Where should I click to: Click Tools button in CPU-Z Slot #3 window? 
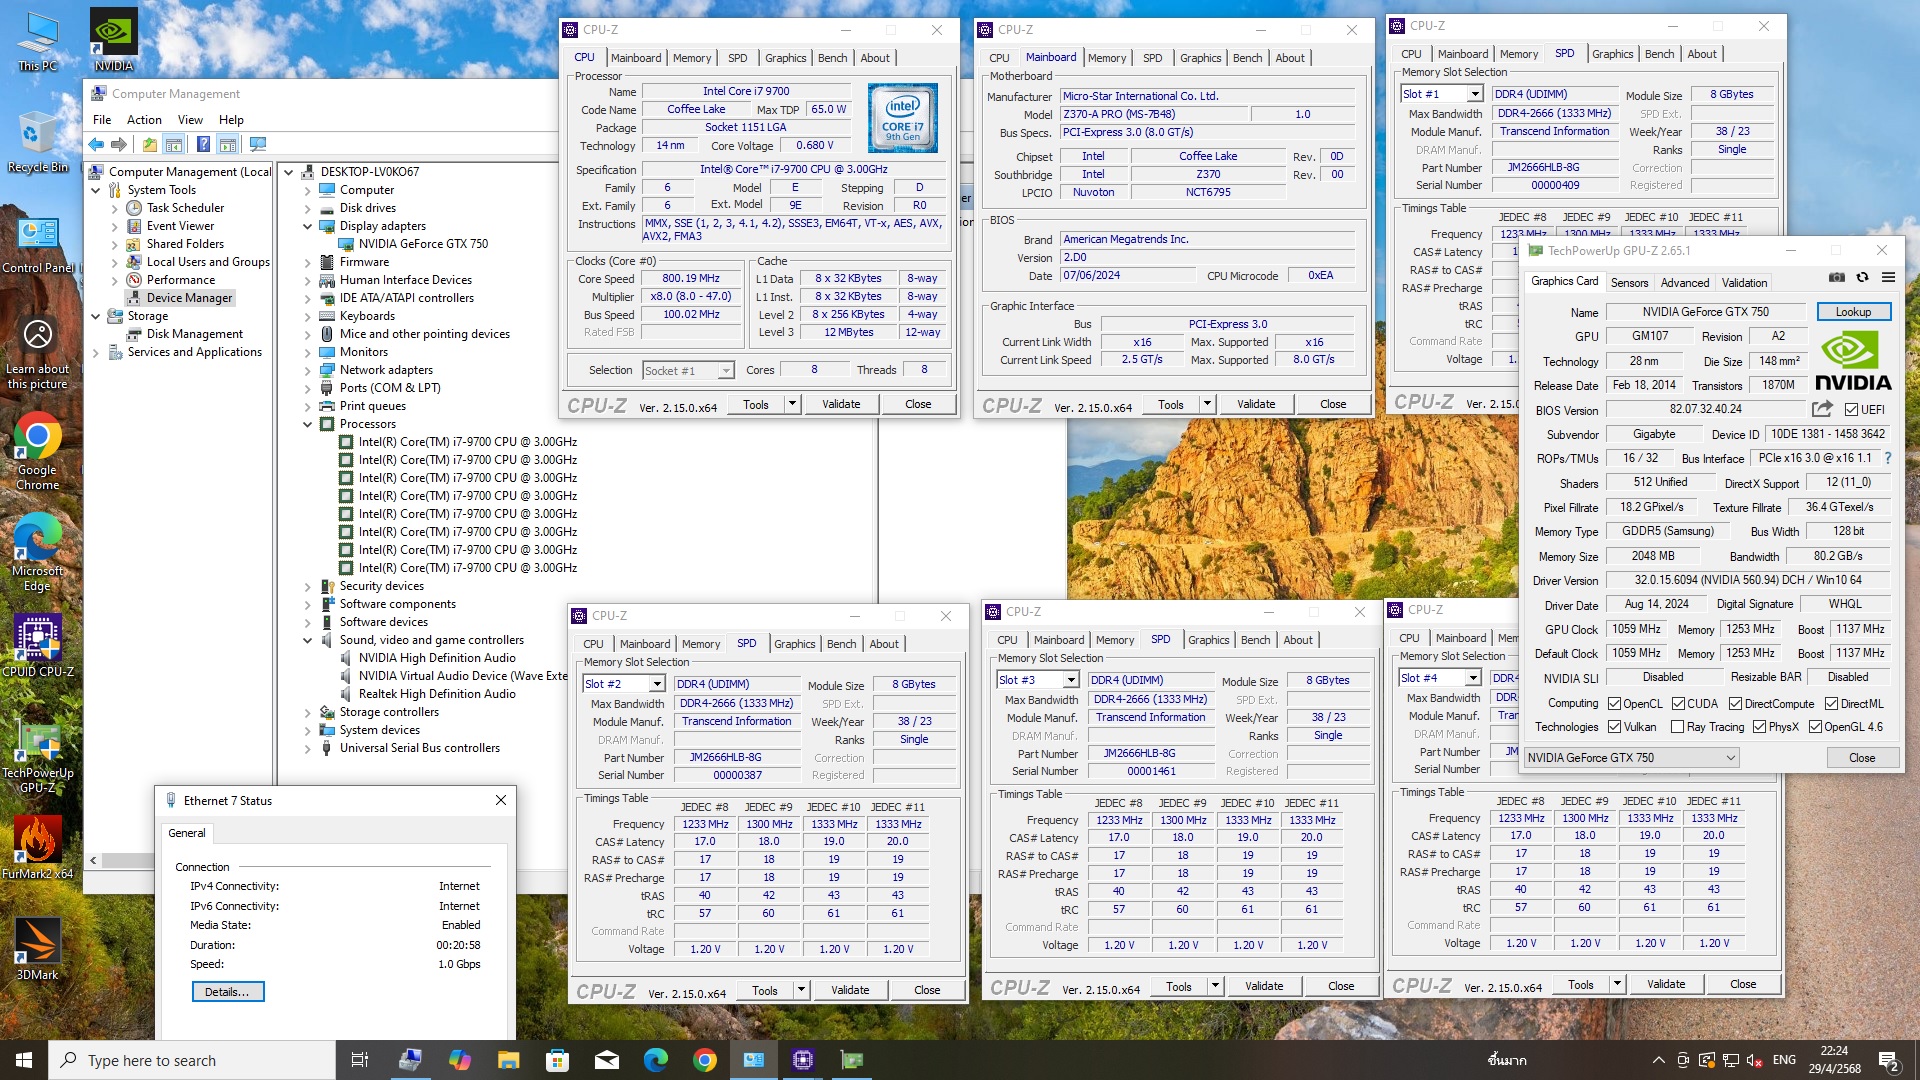click(x=1178, y=986)
